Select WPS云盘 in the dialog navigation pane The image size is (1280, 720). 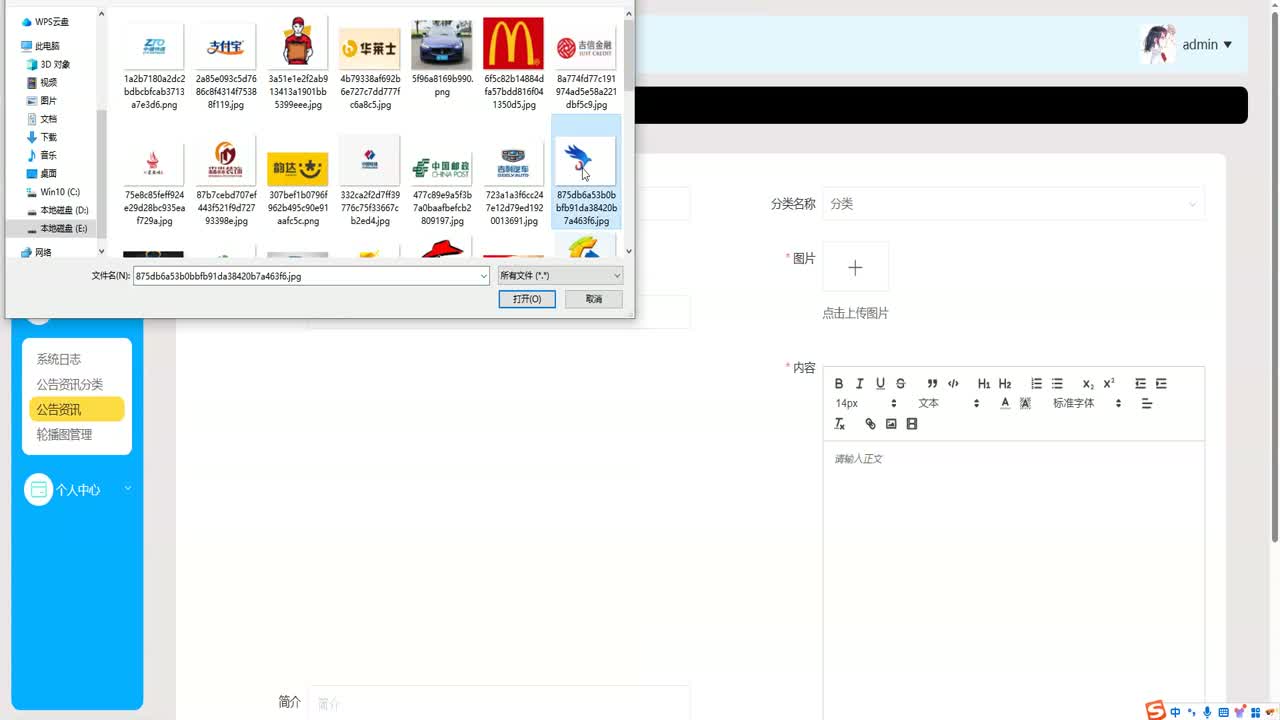(46, 22)
